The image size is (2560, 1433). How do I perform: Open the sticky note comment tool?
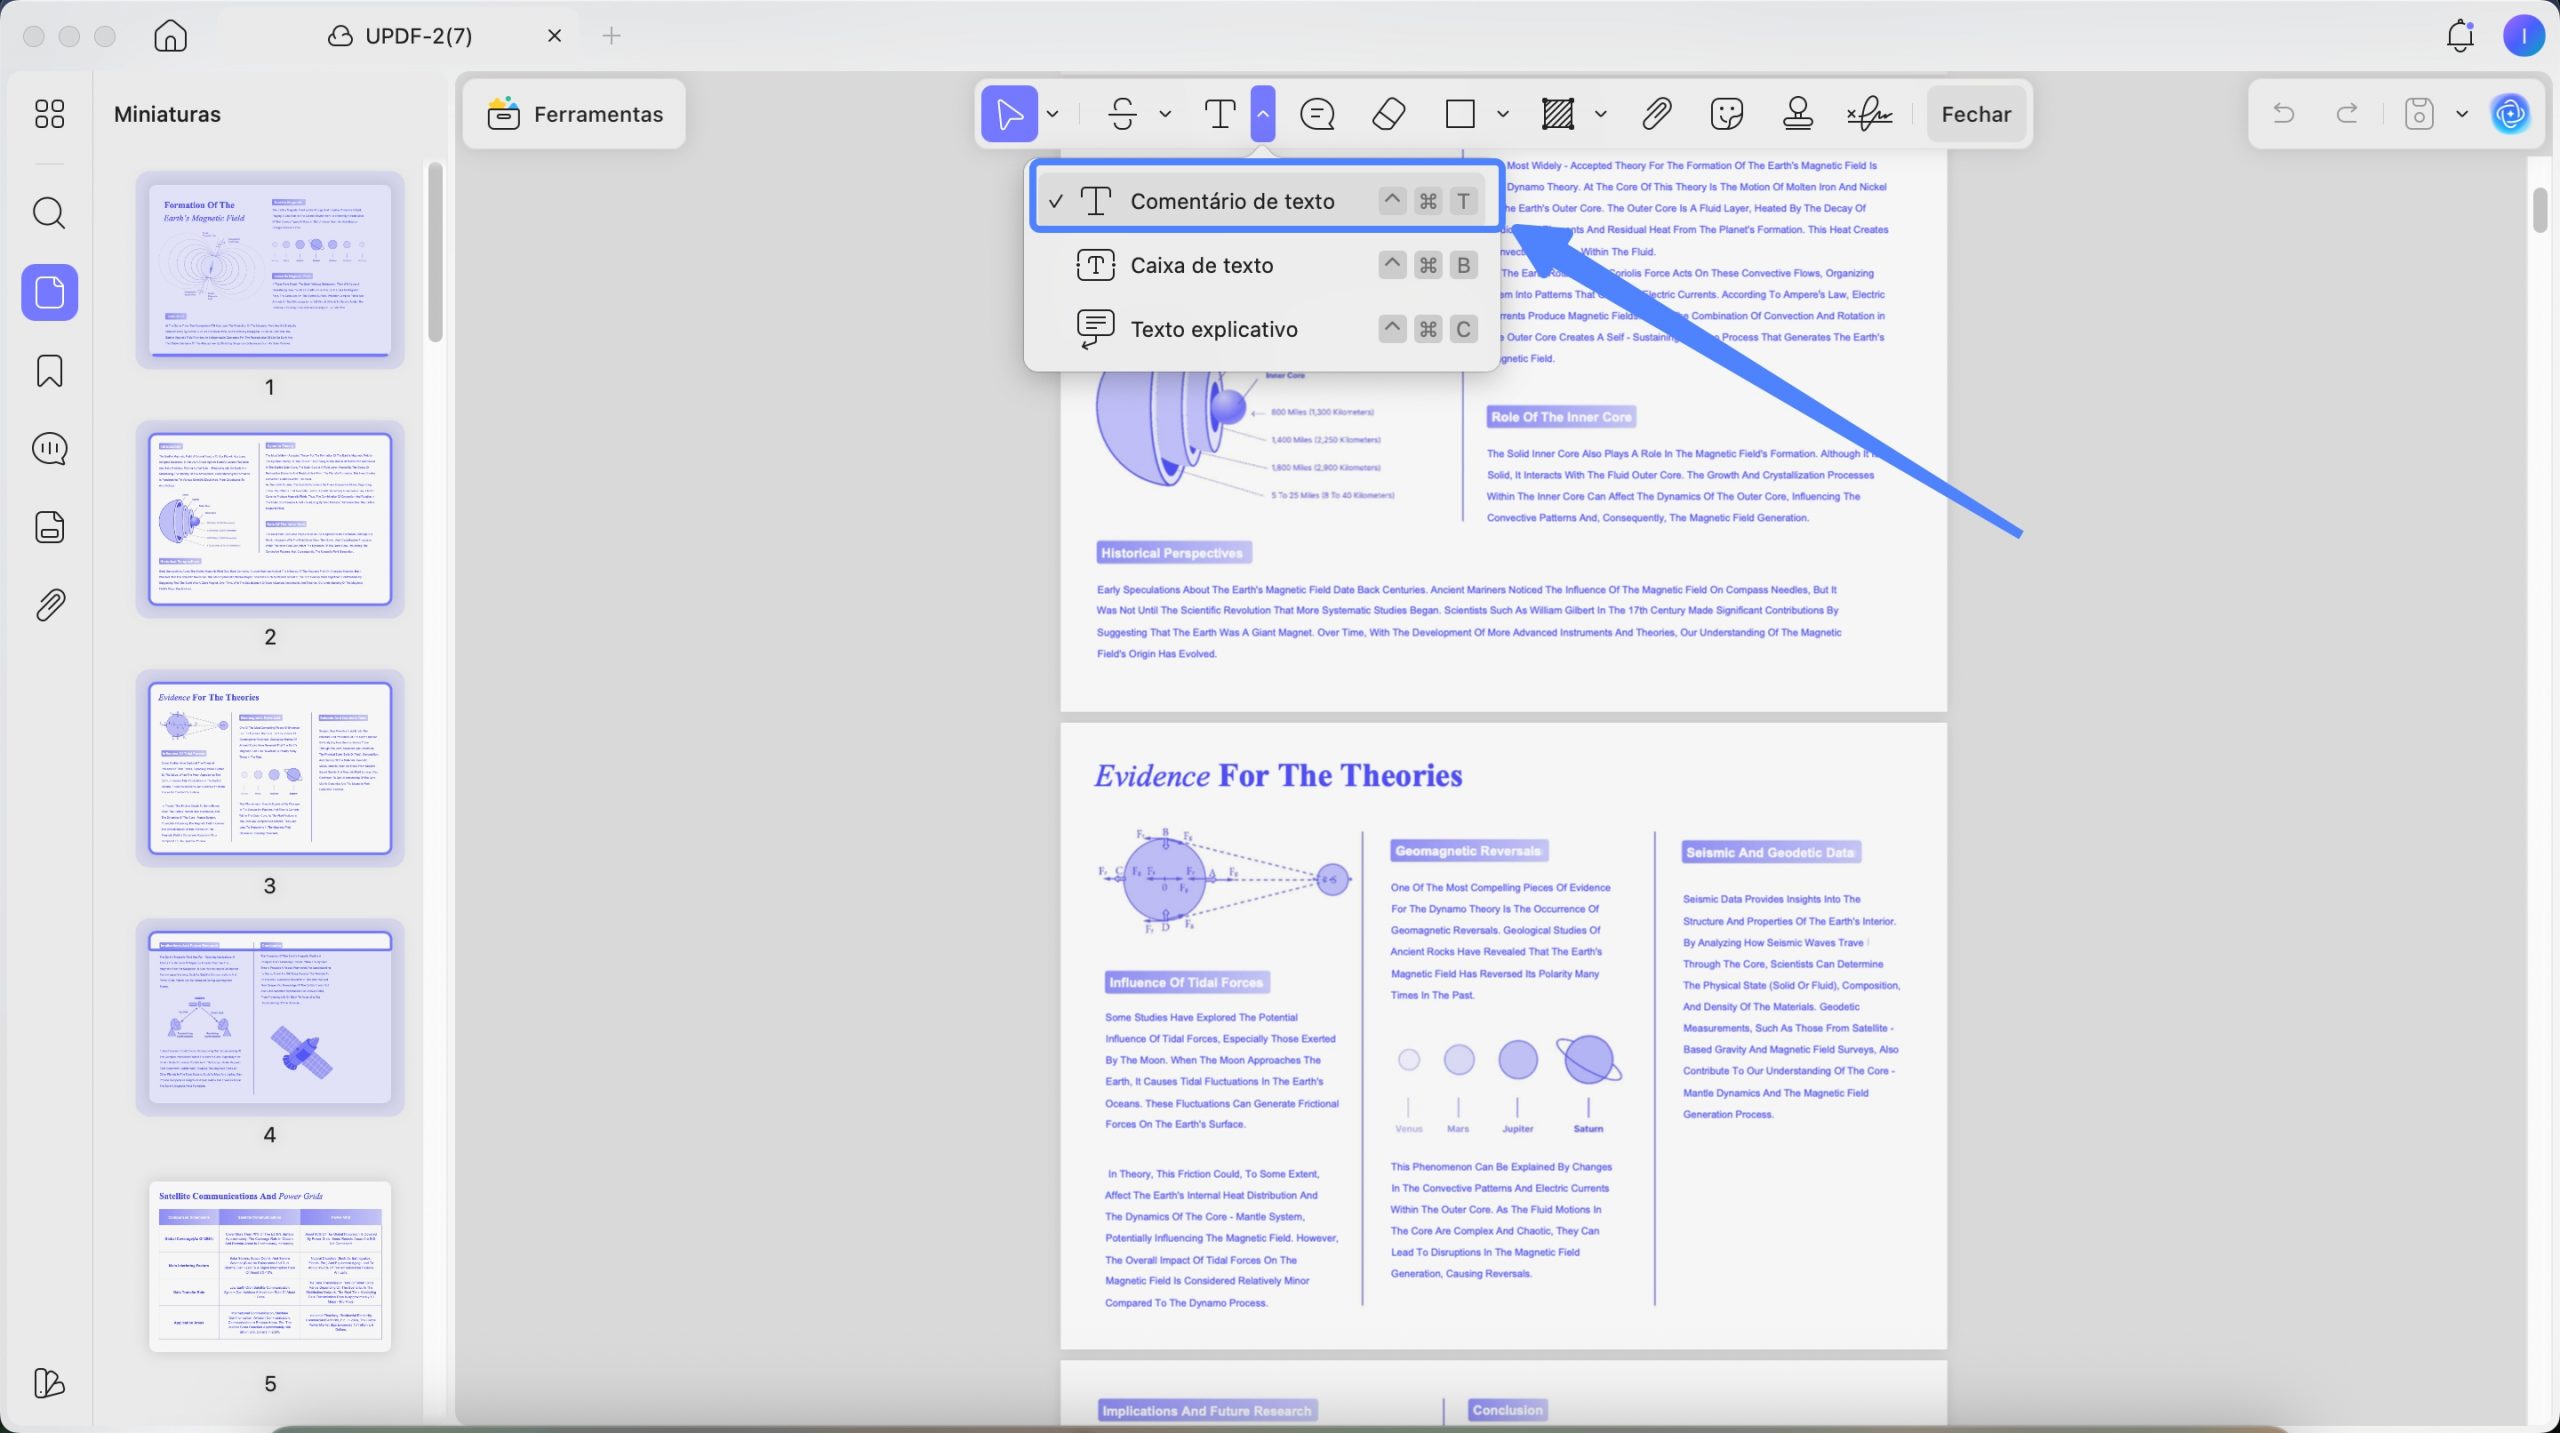[x=1317, y=114]
